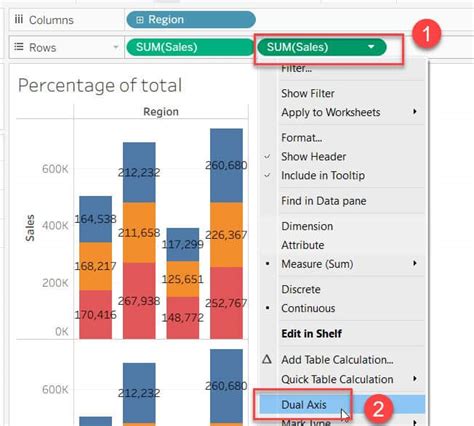Click the triangle icon beside Add Table Calculation

point(267,359)
